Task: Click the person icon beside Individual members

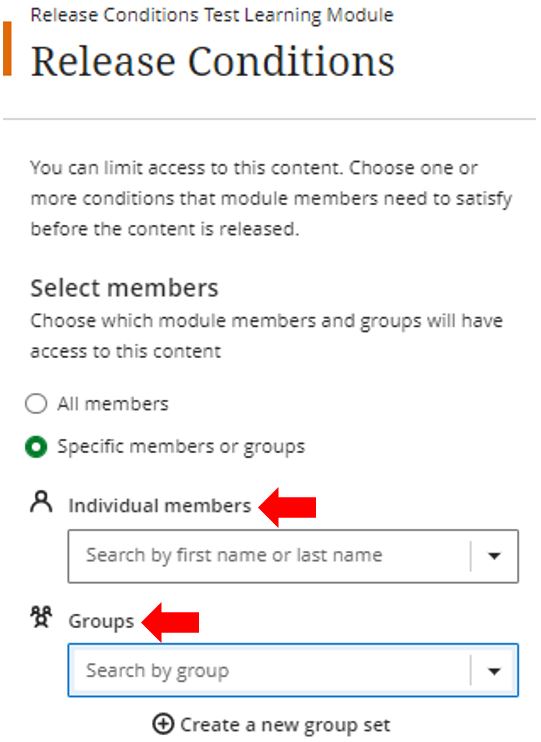Action: pos(42,502)
